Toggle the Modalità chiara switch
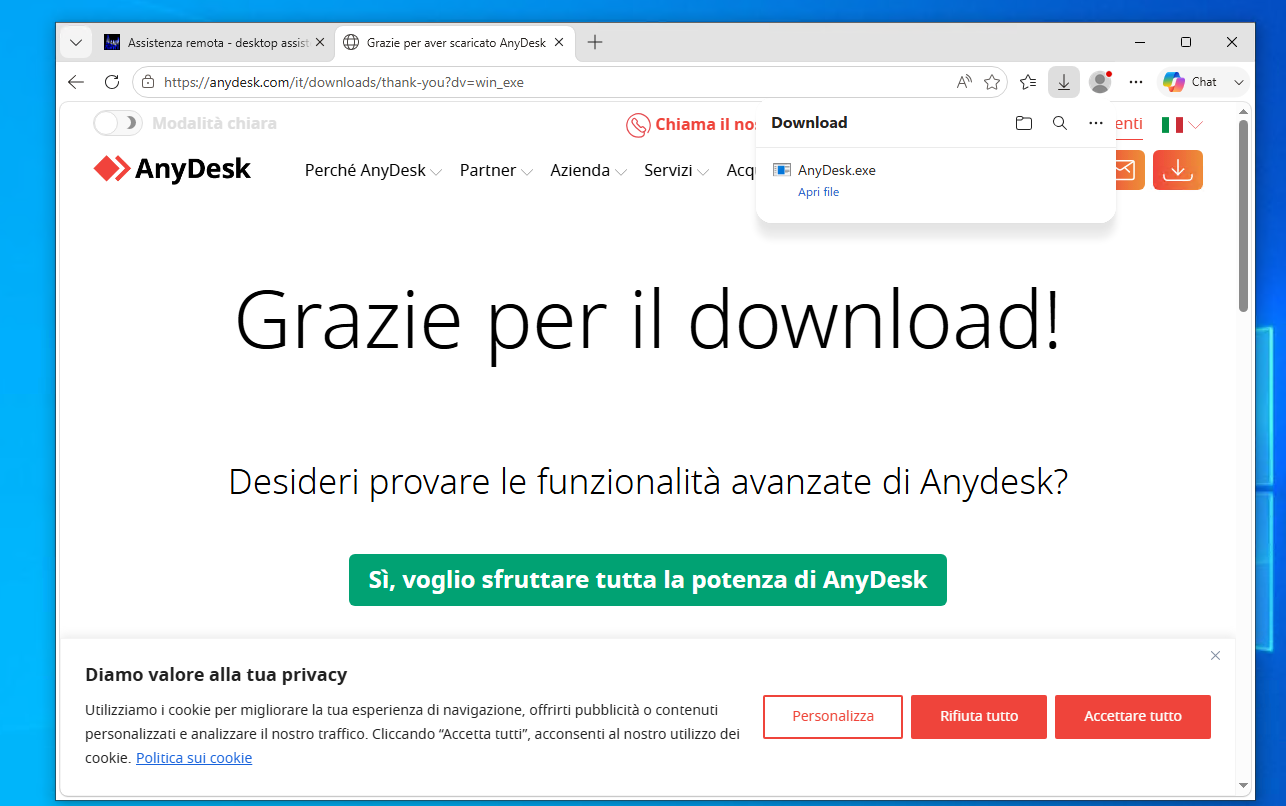This screenshot has width=1286, height=806. pos(118,123)
